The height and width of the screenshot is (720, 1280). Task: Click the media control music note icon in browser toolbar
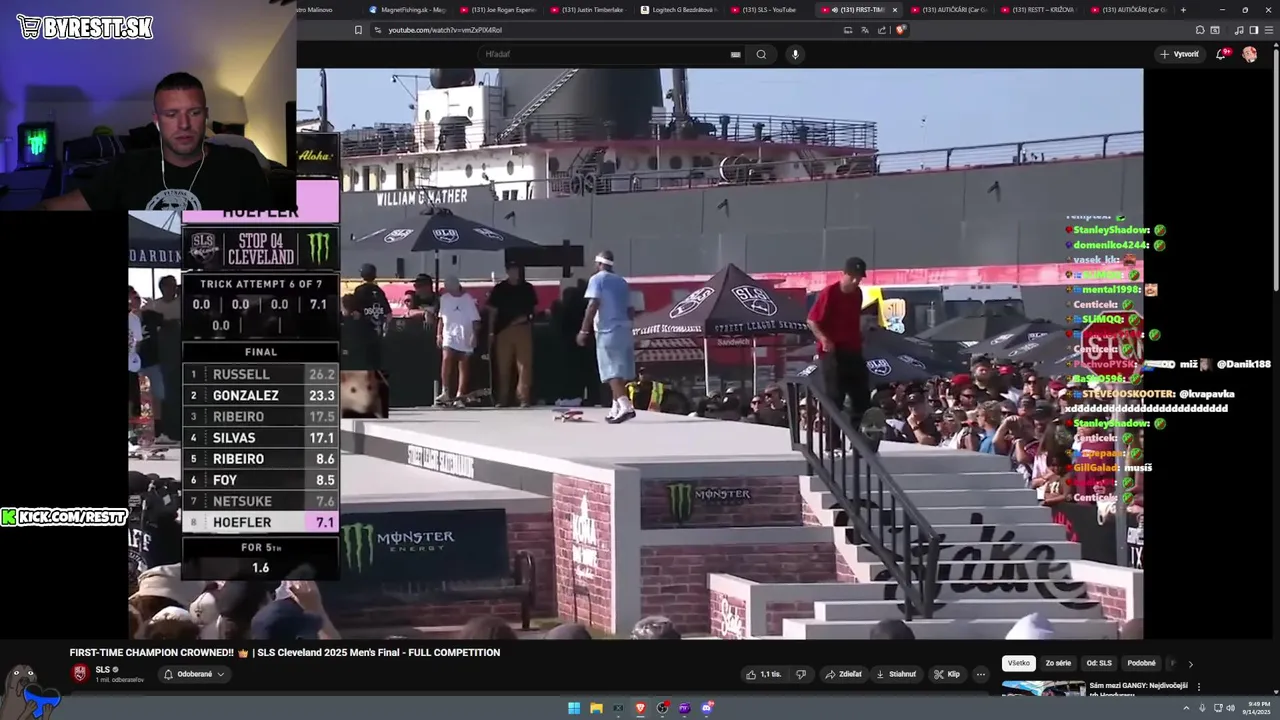(x=1240, y=30)
